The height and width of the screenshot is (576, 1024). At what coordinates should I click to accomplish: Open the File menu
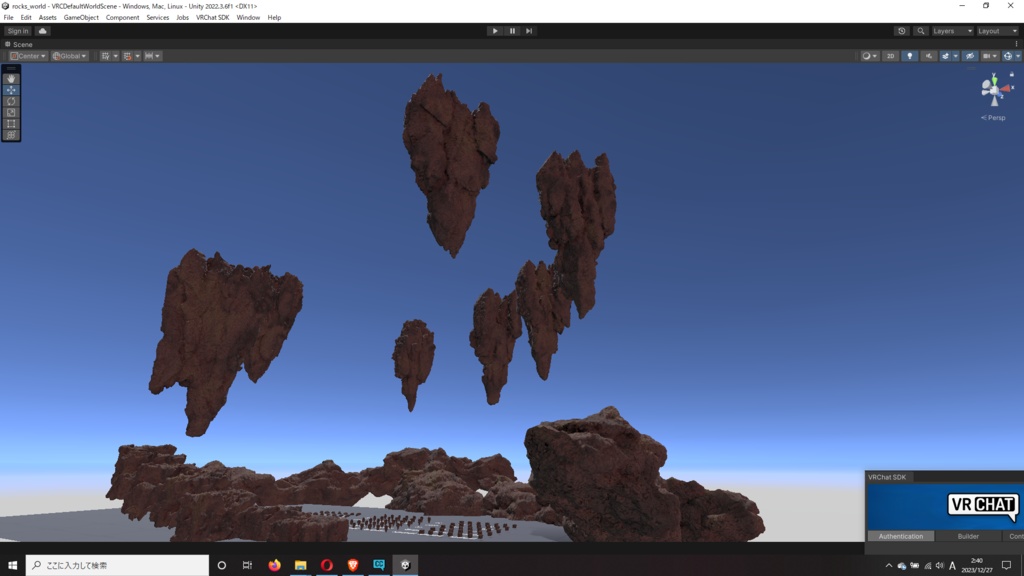pos(8,18)
